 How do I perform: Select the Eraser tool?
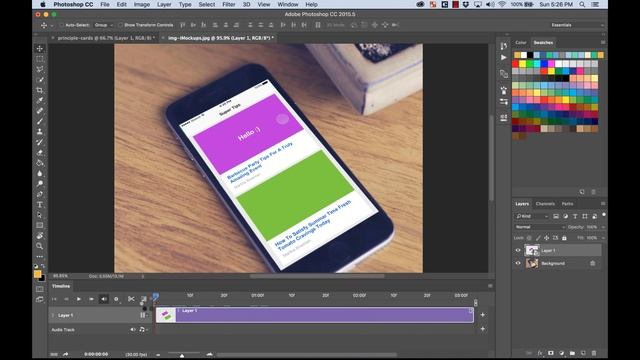click(40, 152)
